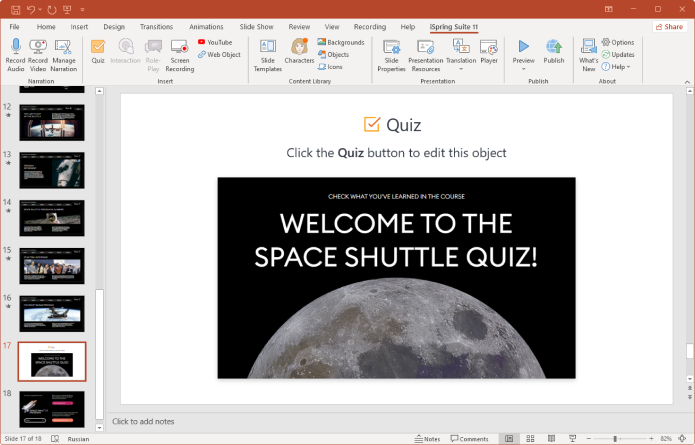Image resolution: width=695 pixels, height=445 pixels.
Task: Open Presentation Resources
Action: click(426, 55)
